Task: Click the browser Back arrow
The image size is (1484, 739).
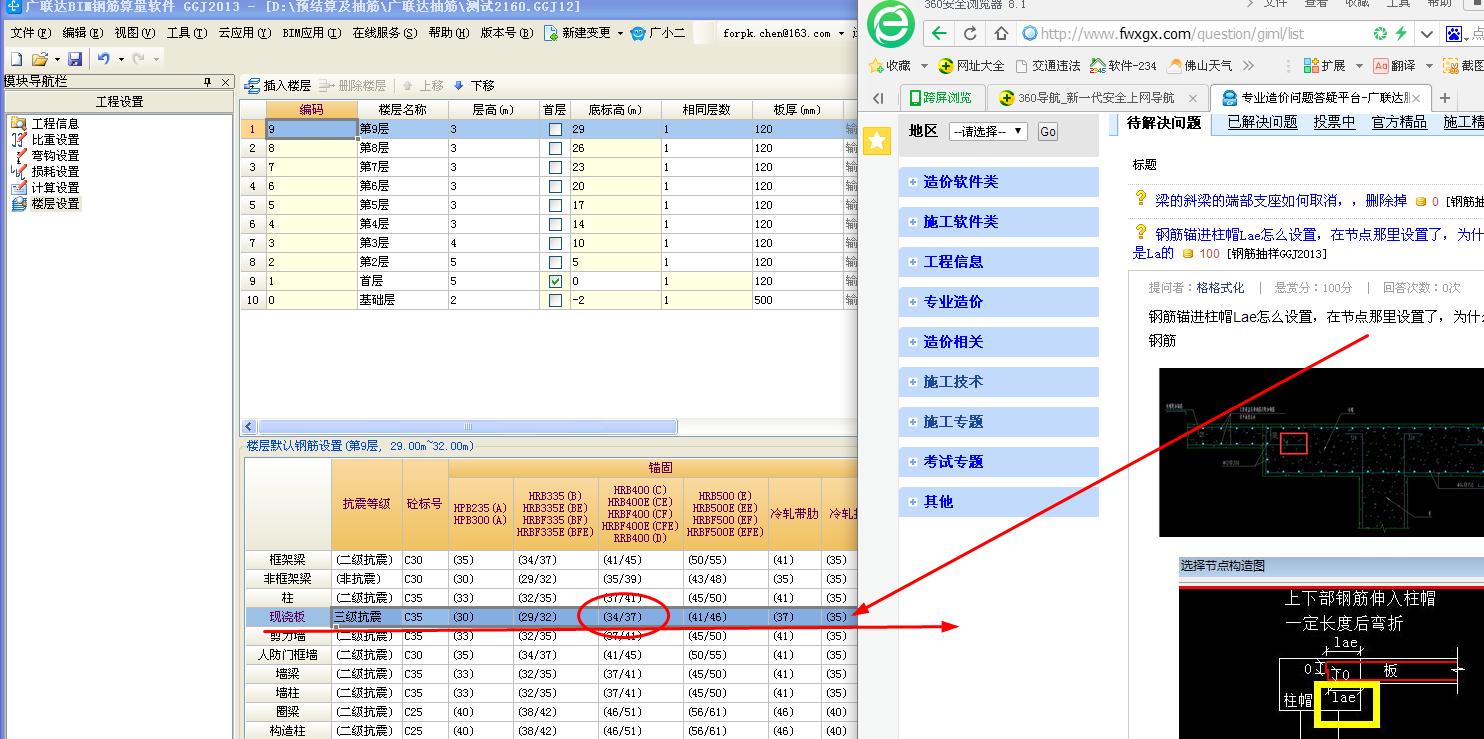Action: (x=939, y=34)
